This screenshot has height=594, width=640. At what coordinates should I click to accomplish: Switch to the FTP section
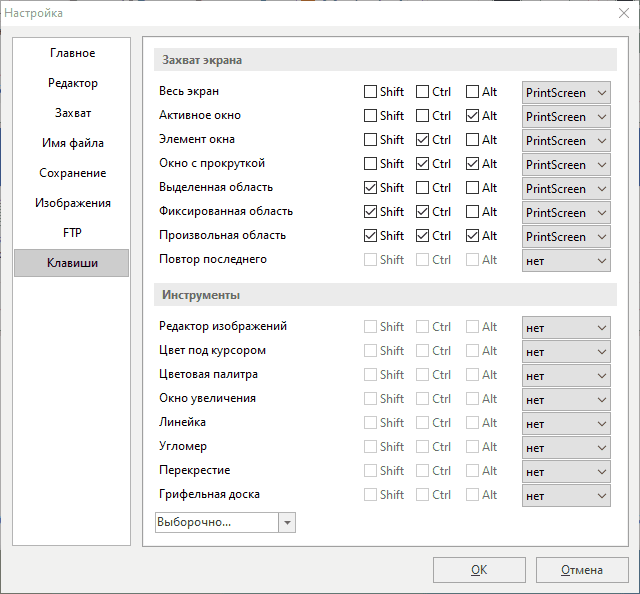[x=72, y=233]
